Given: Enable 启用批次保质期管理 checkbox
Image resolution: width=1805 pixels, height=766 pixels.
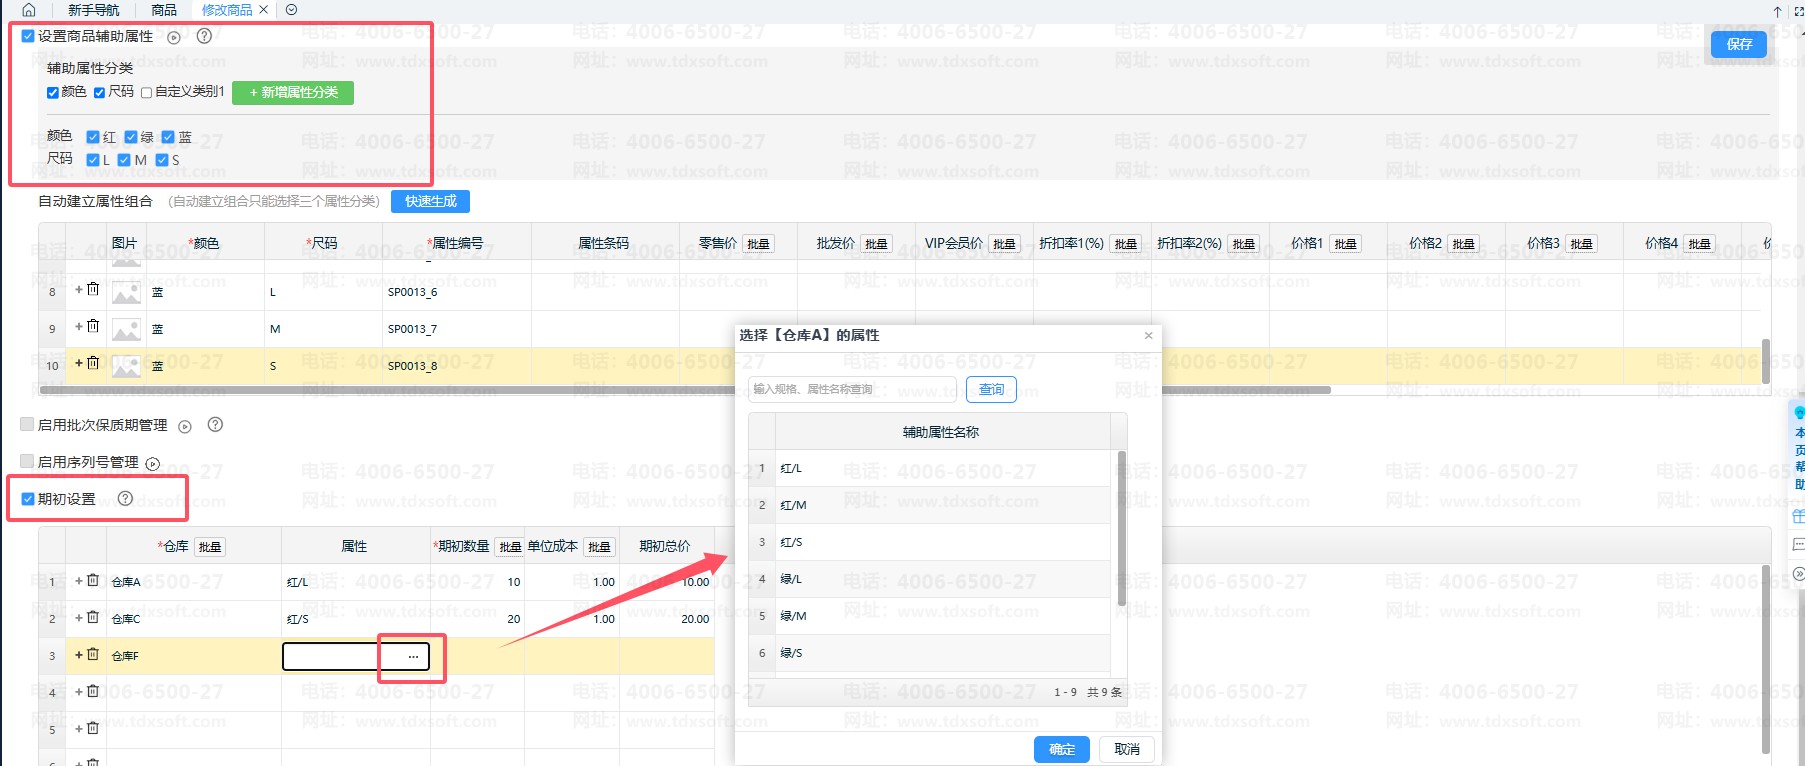Looking at the screenshot, I should pos(27,425).
